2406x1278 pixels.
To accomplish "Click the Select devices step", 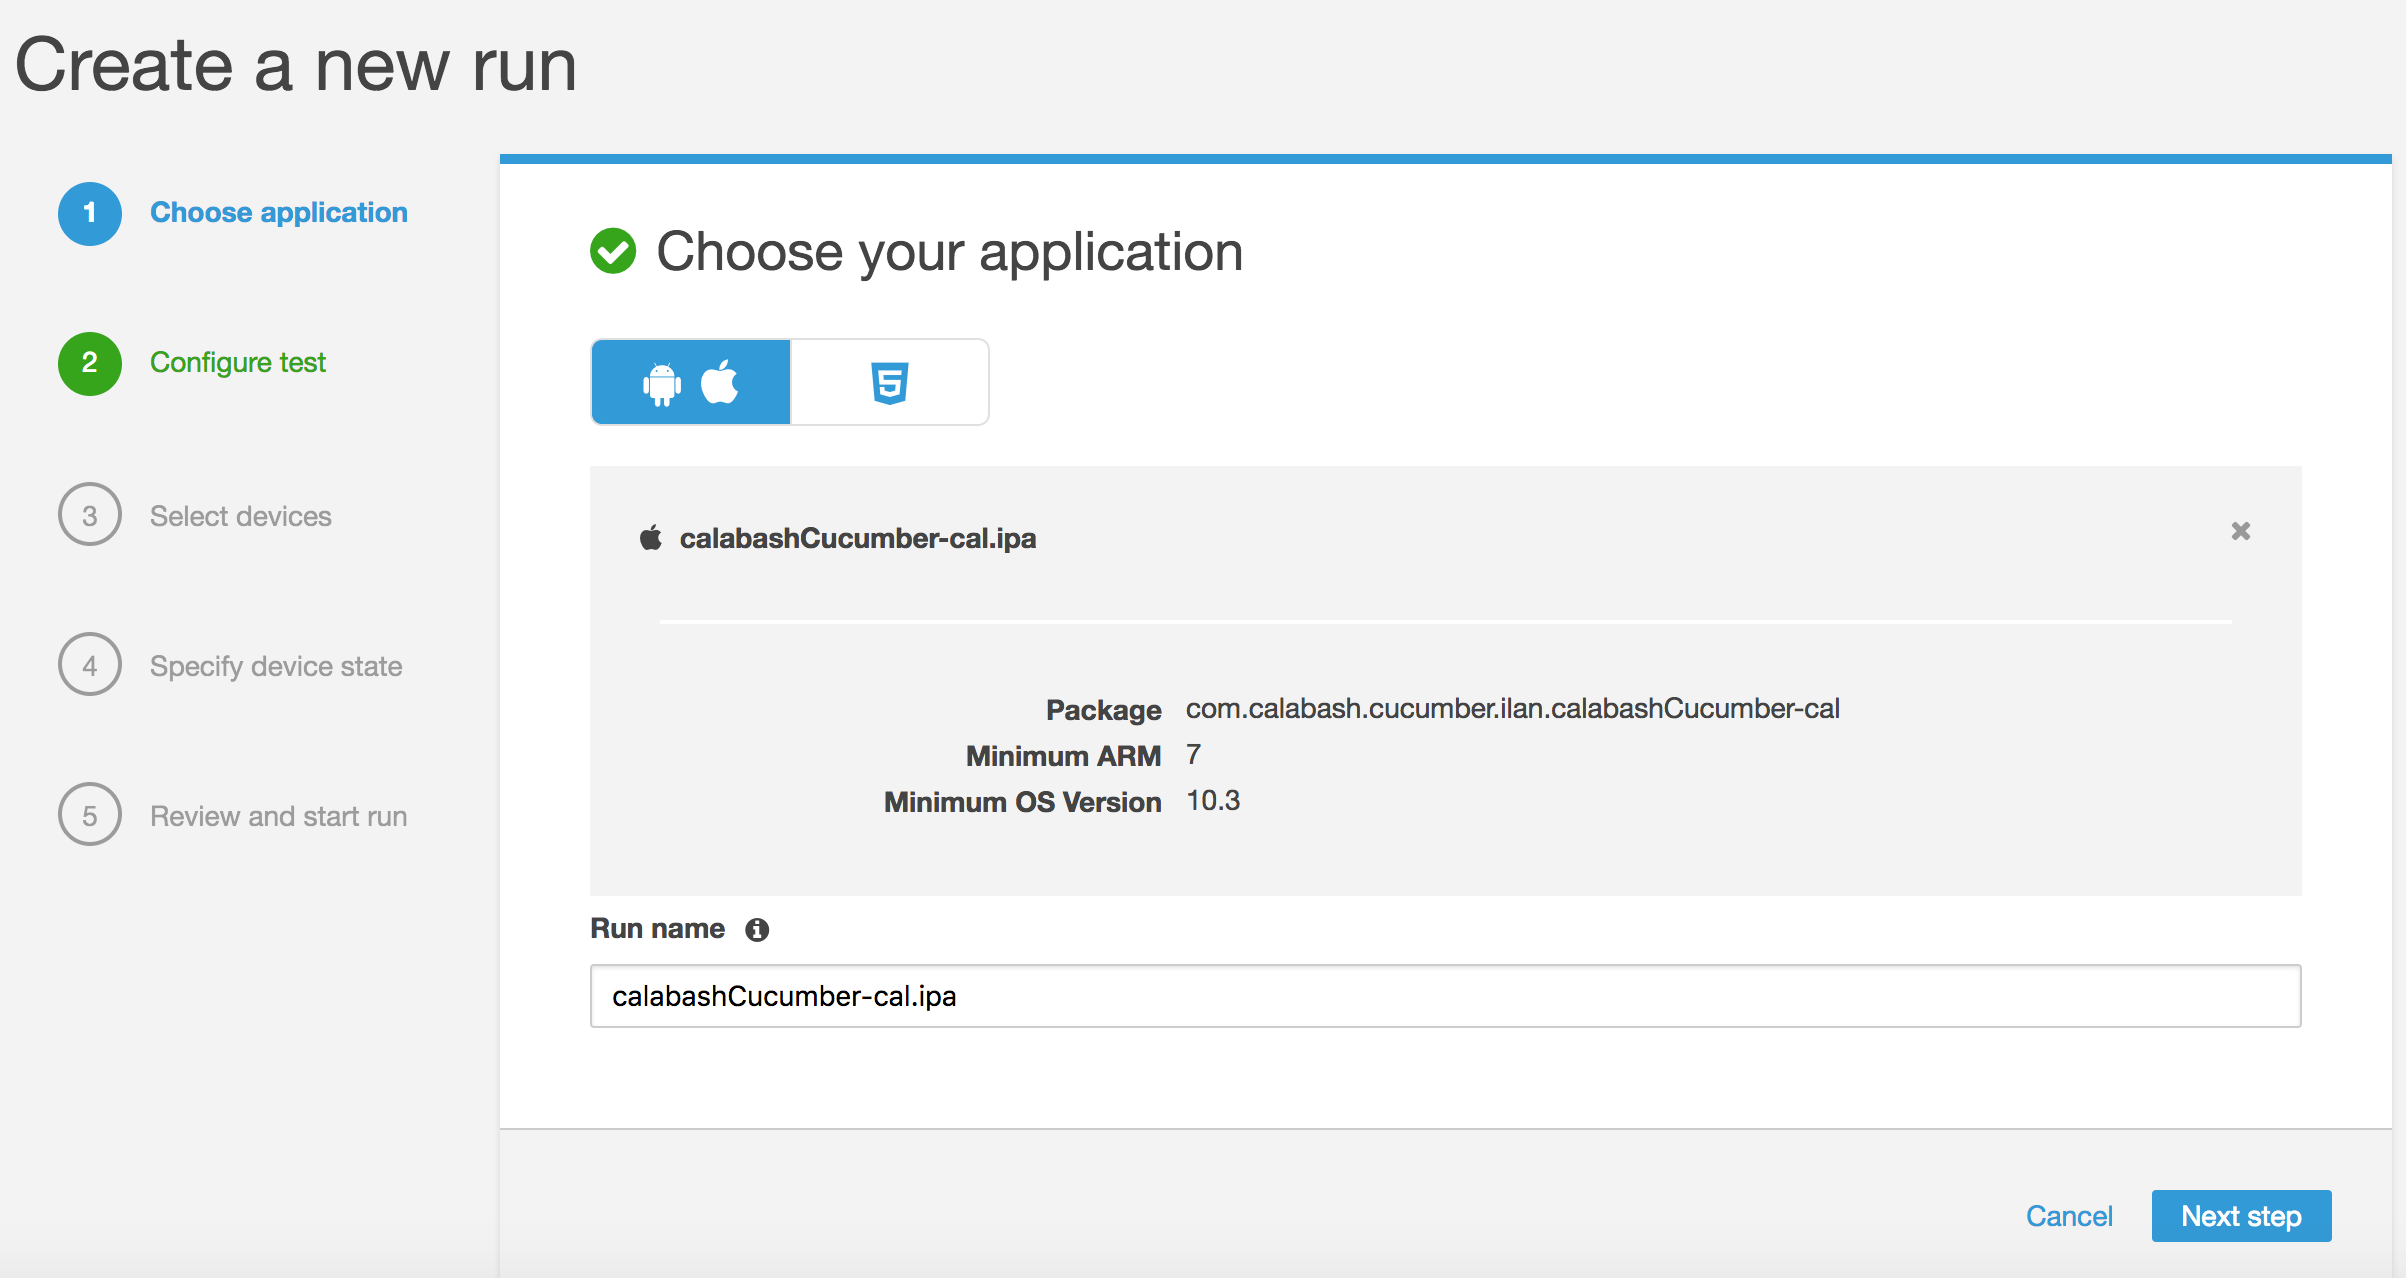I will pyautogui.click(x=240, y=516).
